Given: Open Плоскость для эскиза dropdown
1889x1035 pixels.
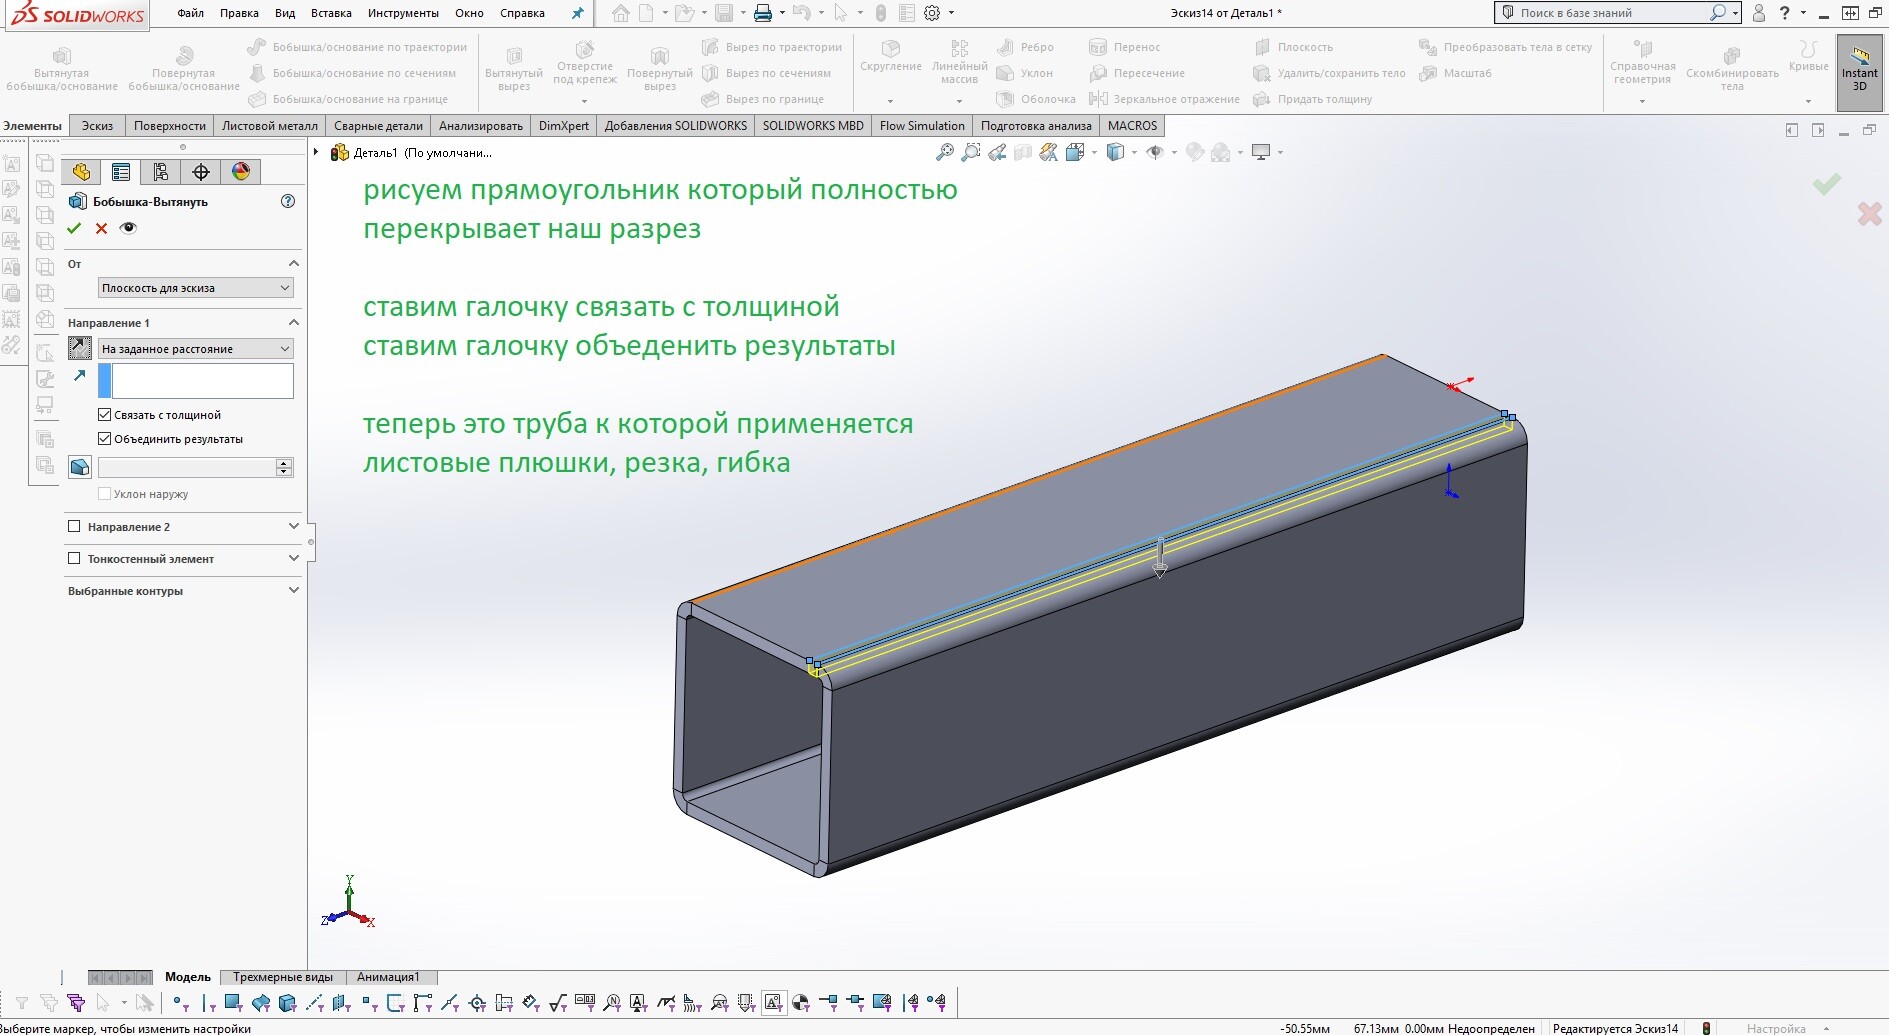Looking at the screenshot, I should (x=196, y=288).
